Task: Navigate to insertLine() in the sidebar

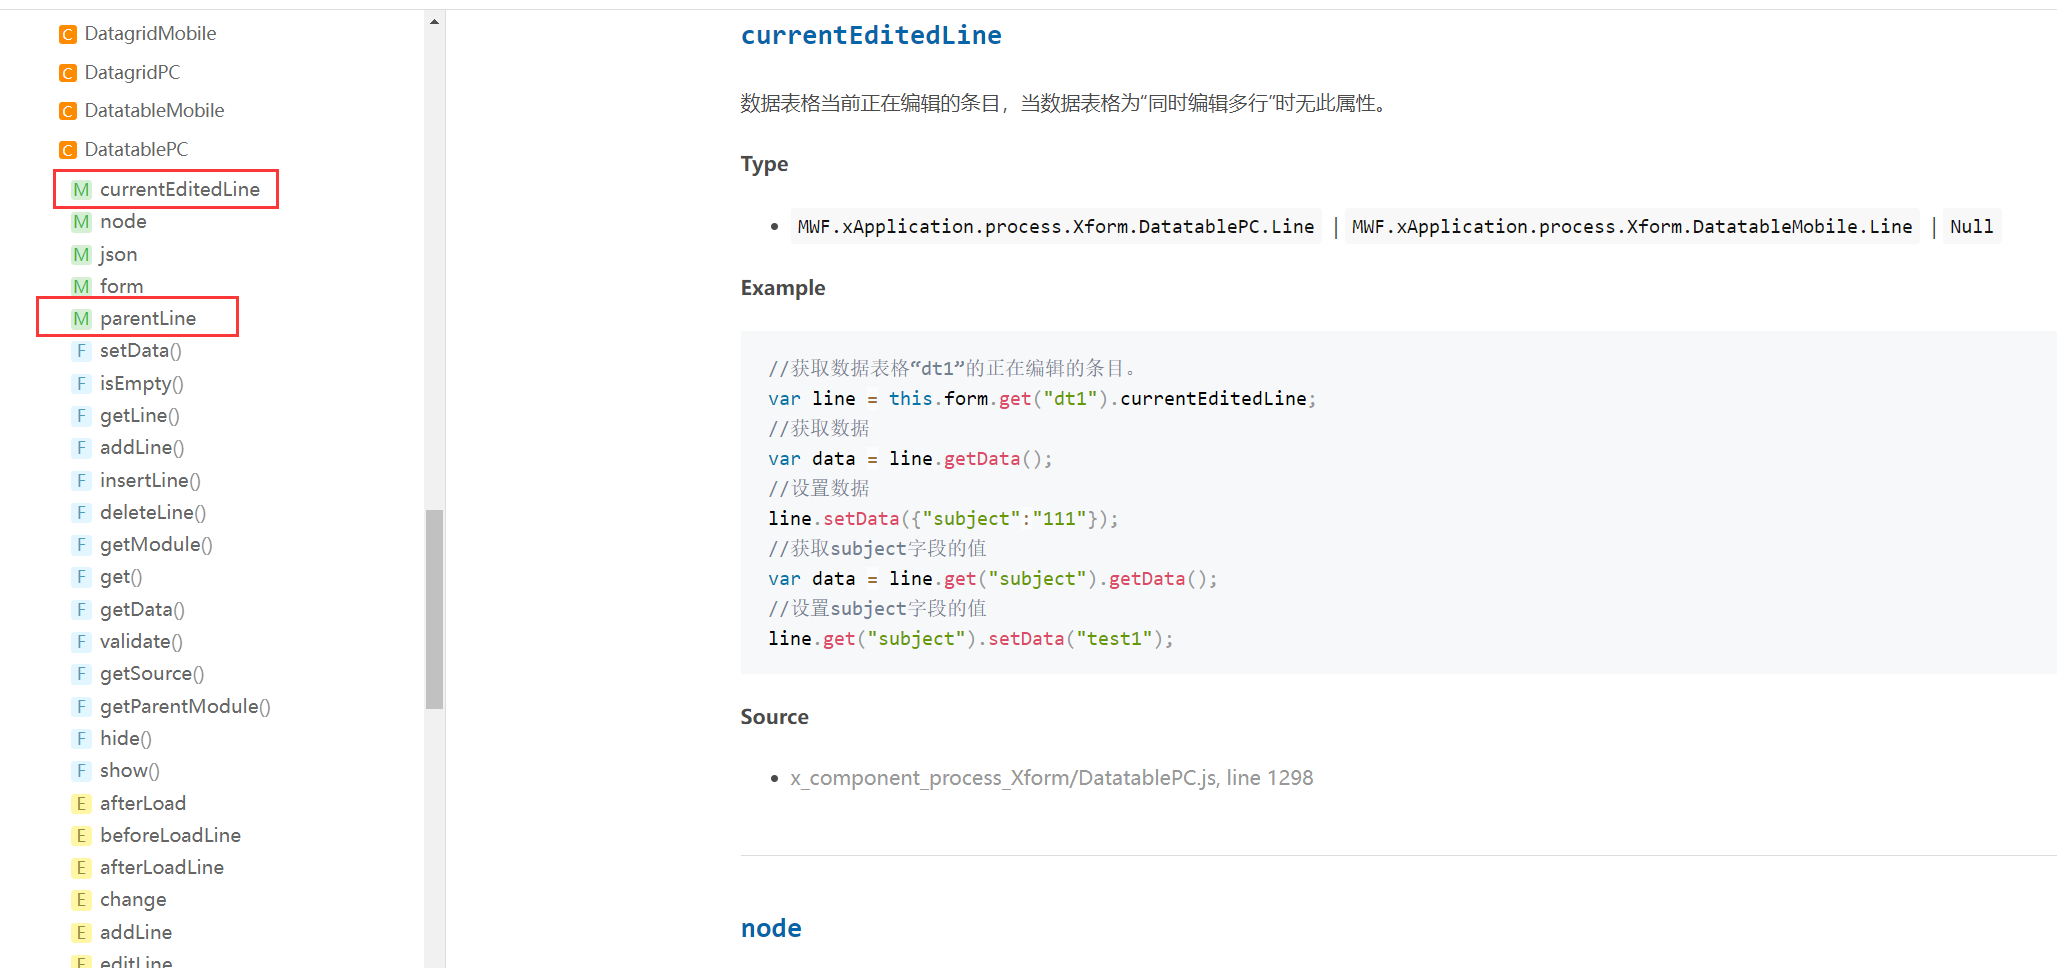Action: click(x=150, y=481)
